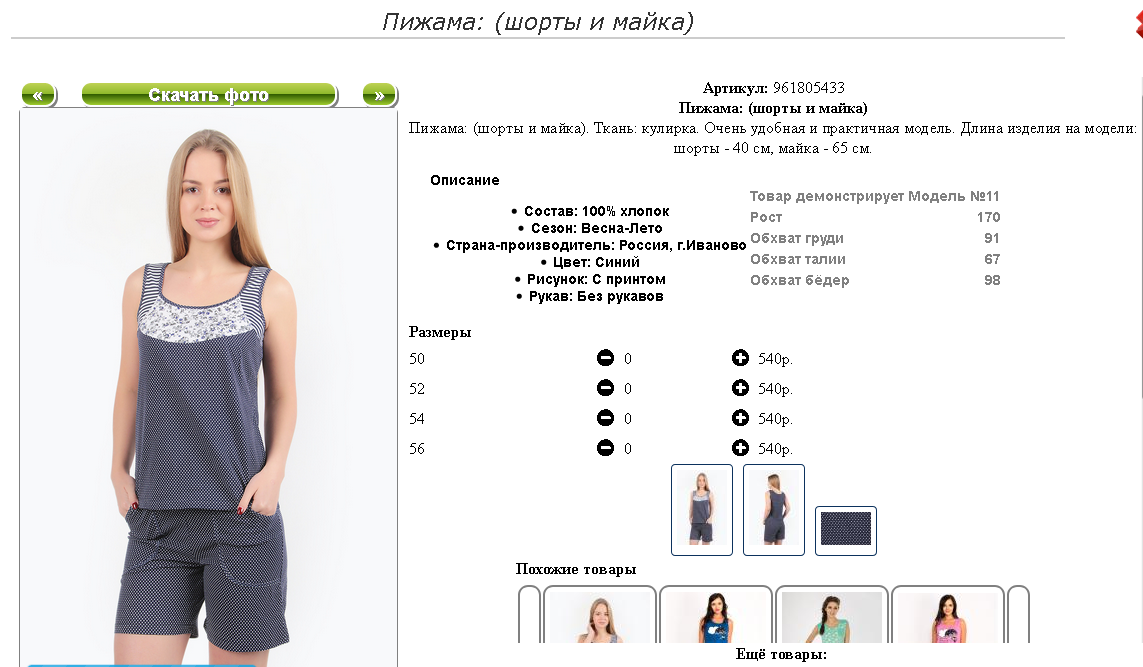The width and height of the screenshot is (1143, 667).
Task: Open similar product with pink top
Action: (948, 614)
